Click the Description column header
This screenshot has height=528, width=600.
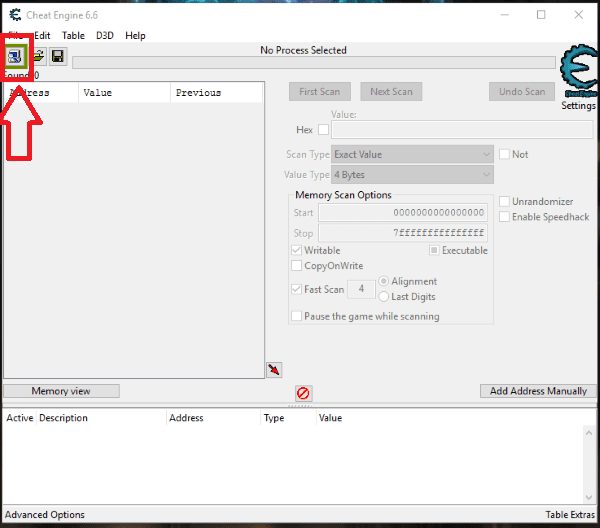pos(101,418)
